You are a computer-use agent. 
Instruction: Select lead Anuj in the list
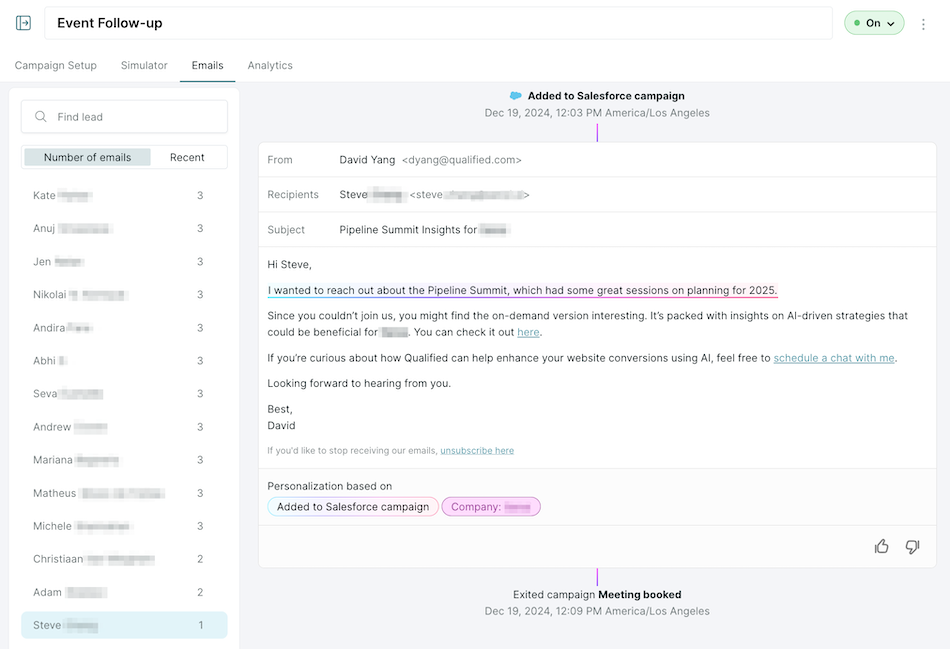[x=124, y=228]
